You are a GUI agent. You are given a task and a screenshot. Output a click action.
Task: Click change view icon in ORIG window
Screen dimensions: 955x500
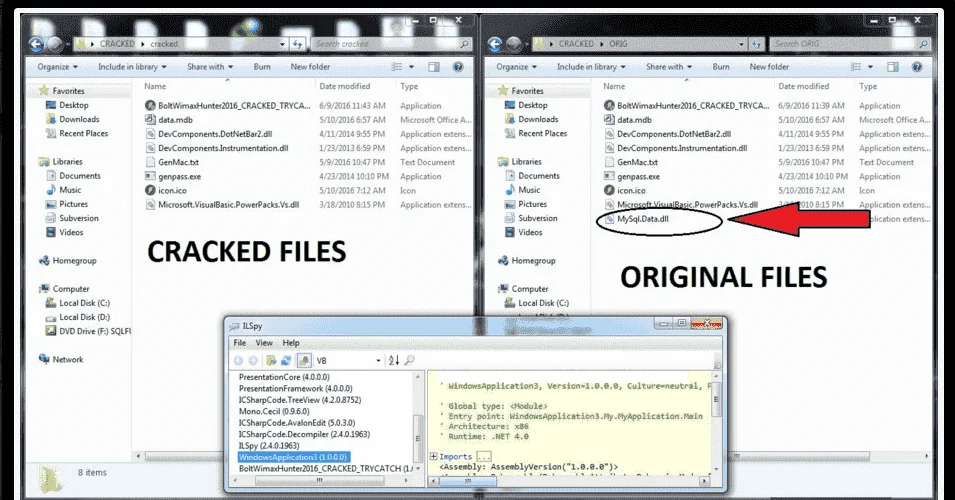point(856,66)
